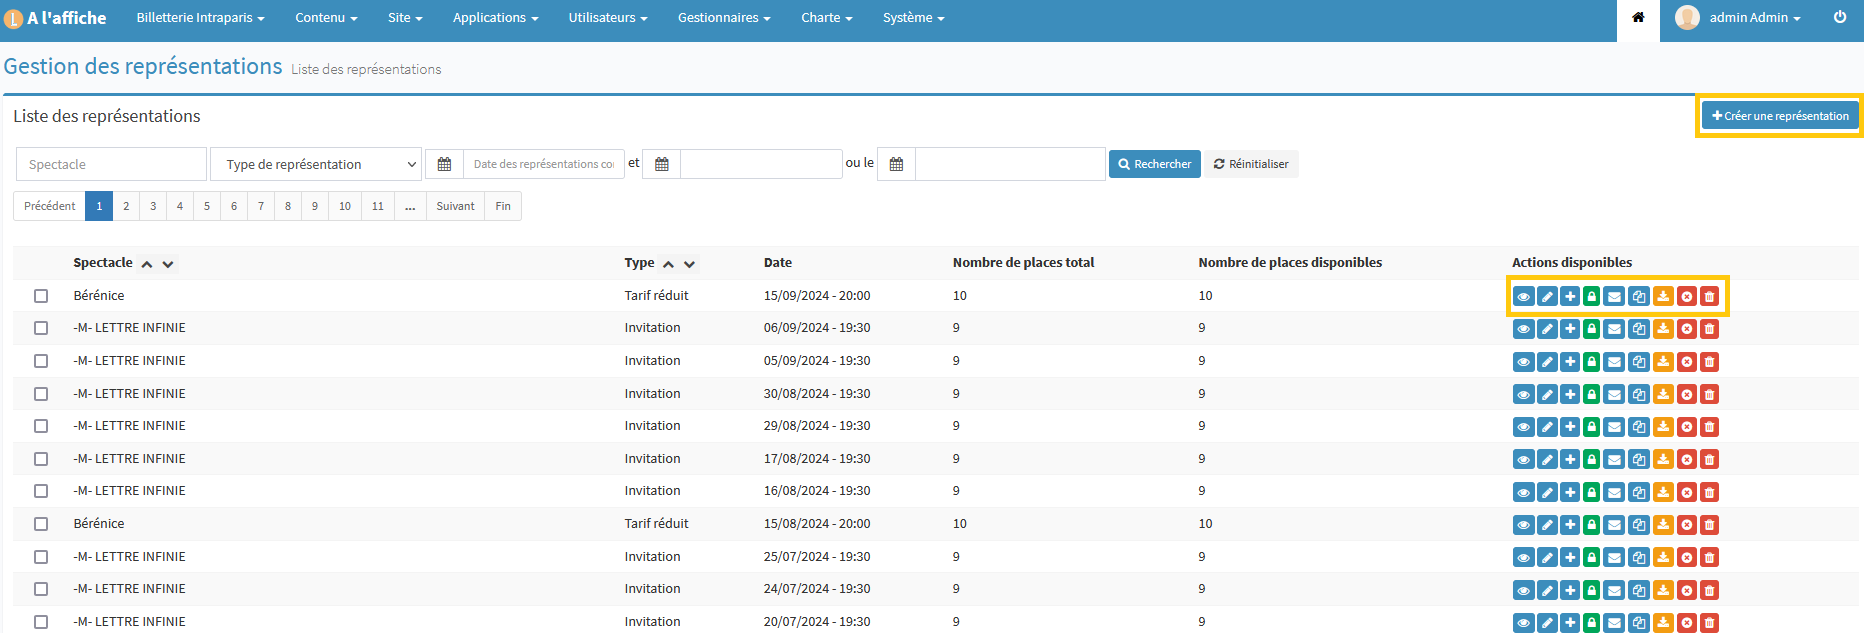Click the envelope icon on 30/08/2024 row
1864x633 pixels.
[x=1614, y=395]
